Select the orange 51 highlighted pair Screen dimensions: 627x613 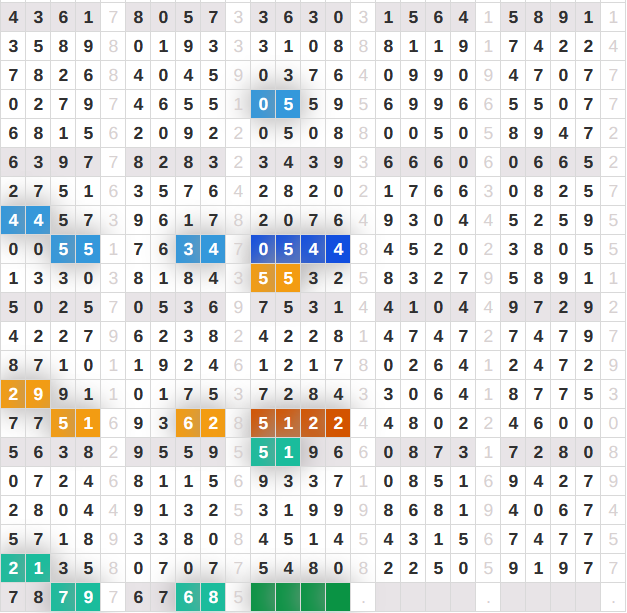click(x=75, y=423)
